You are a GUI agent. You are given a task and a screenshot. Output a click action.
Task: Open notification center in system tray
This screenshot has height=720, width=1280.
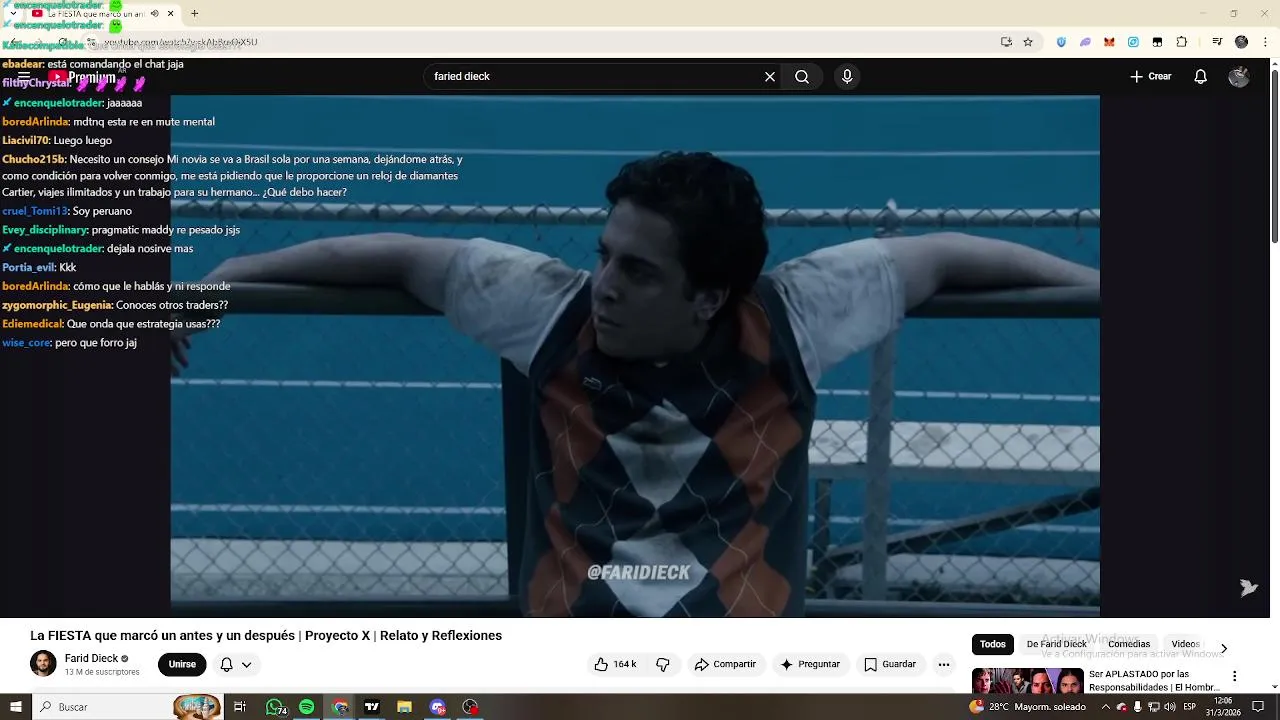(1258, 707)
